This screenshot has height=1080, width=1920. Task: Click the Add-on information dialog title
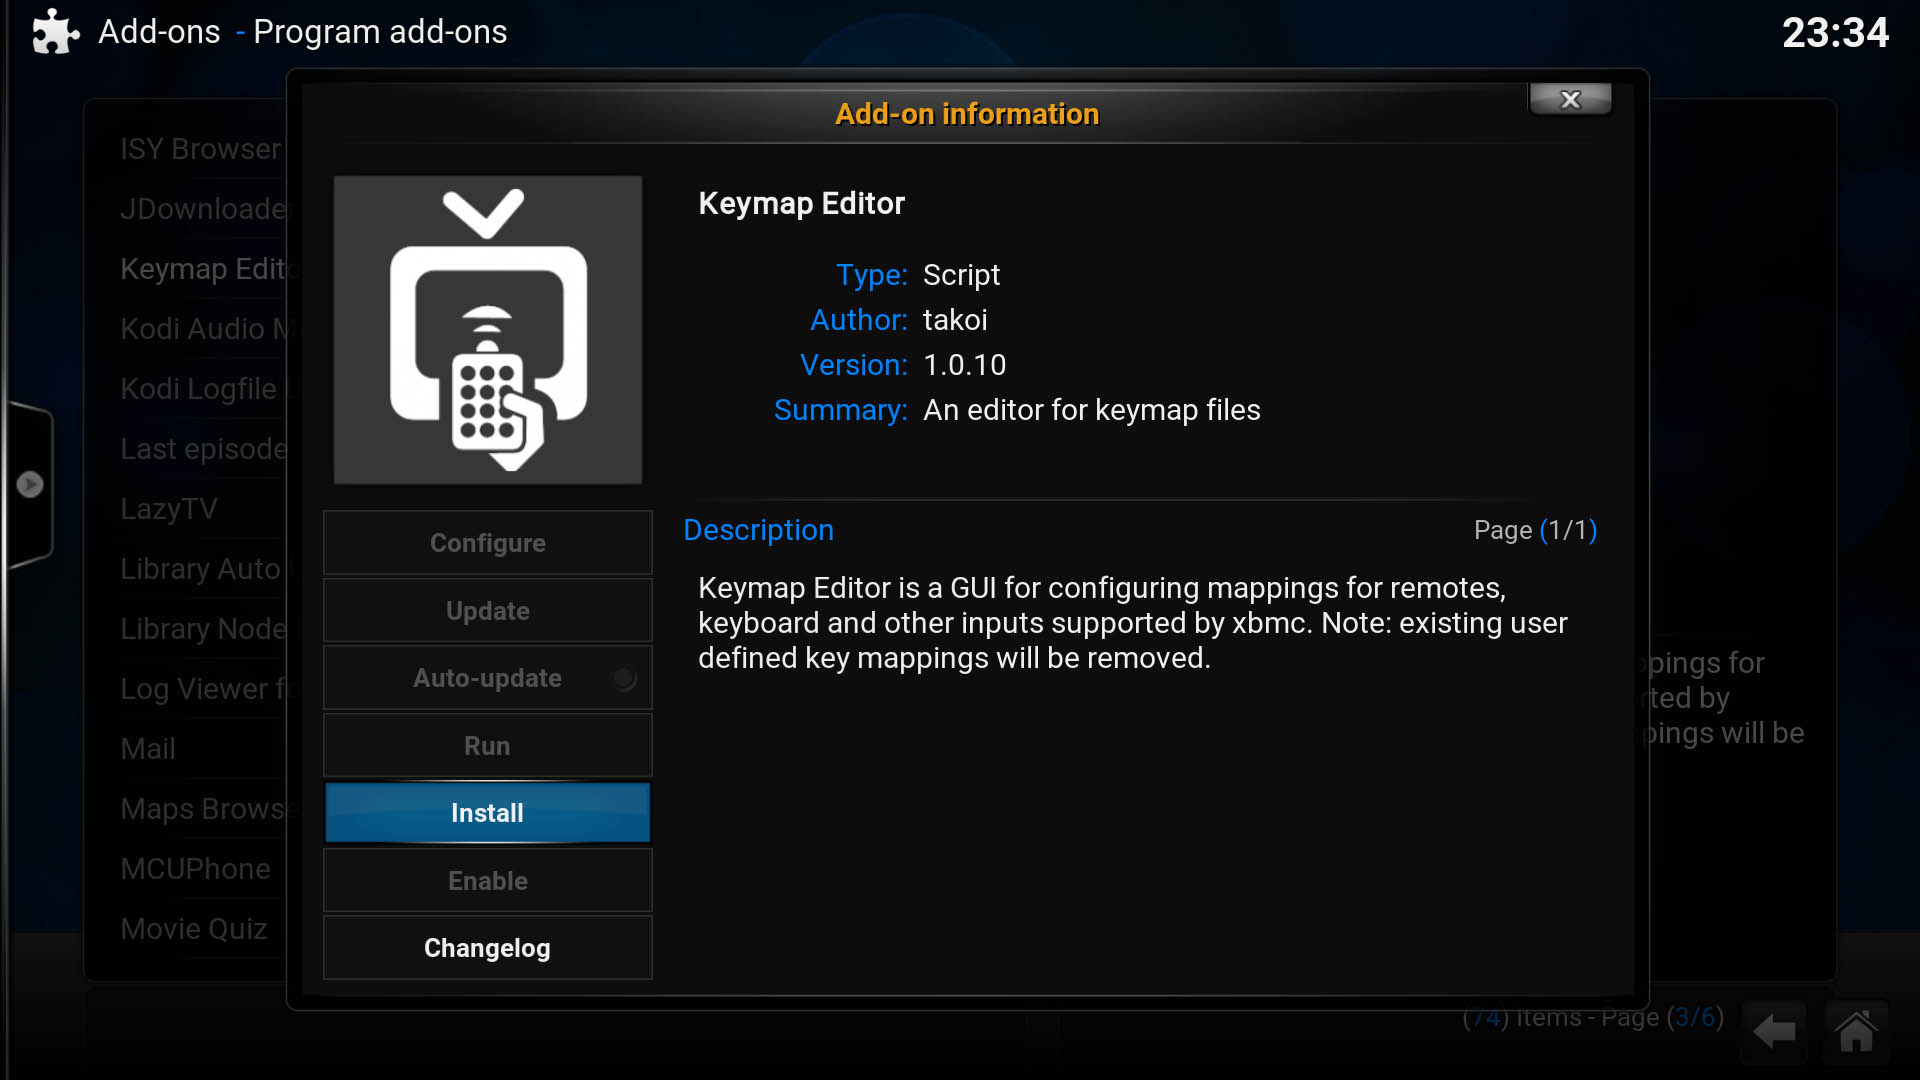tap(967, 114)
